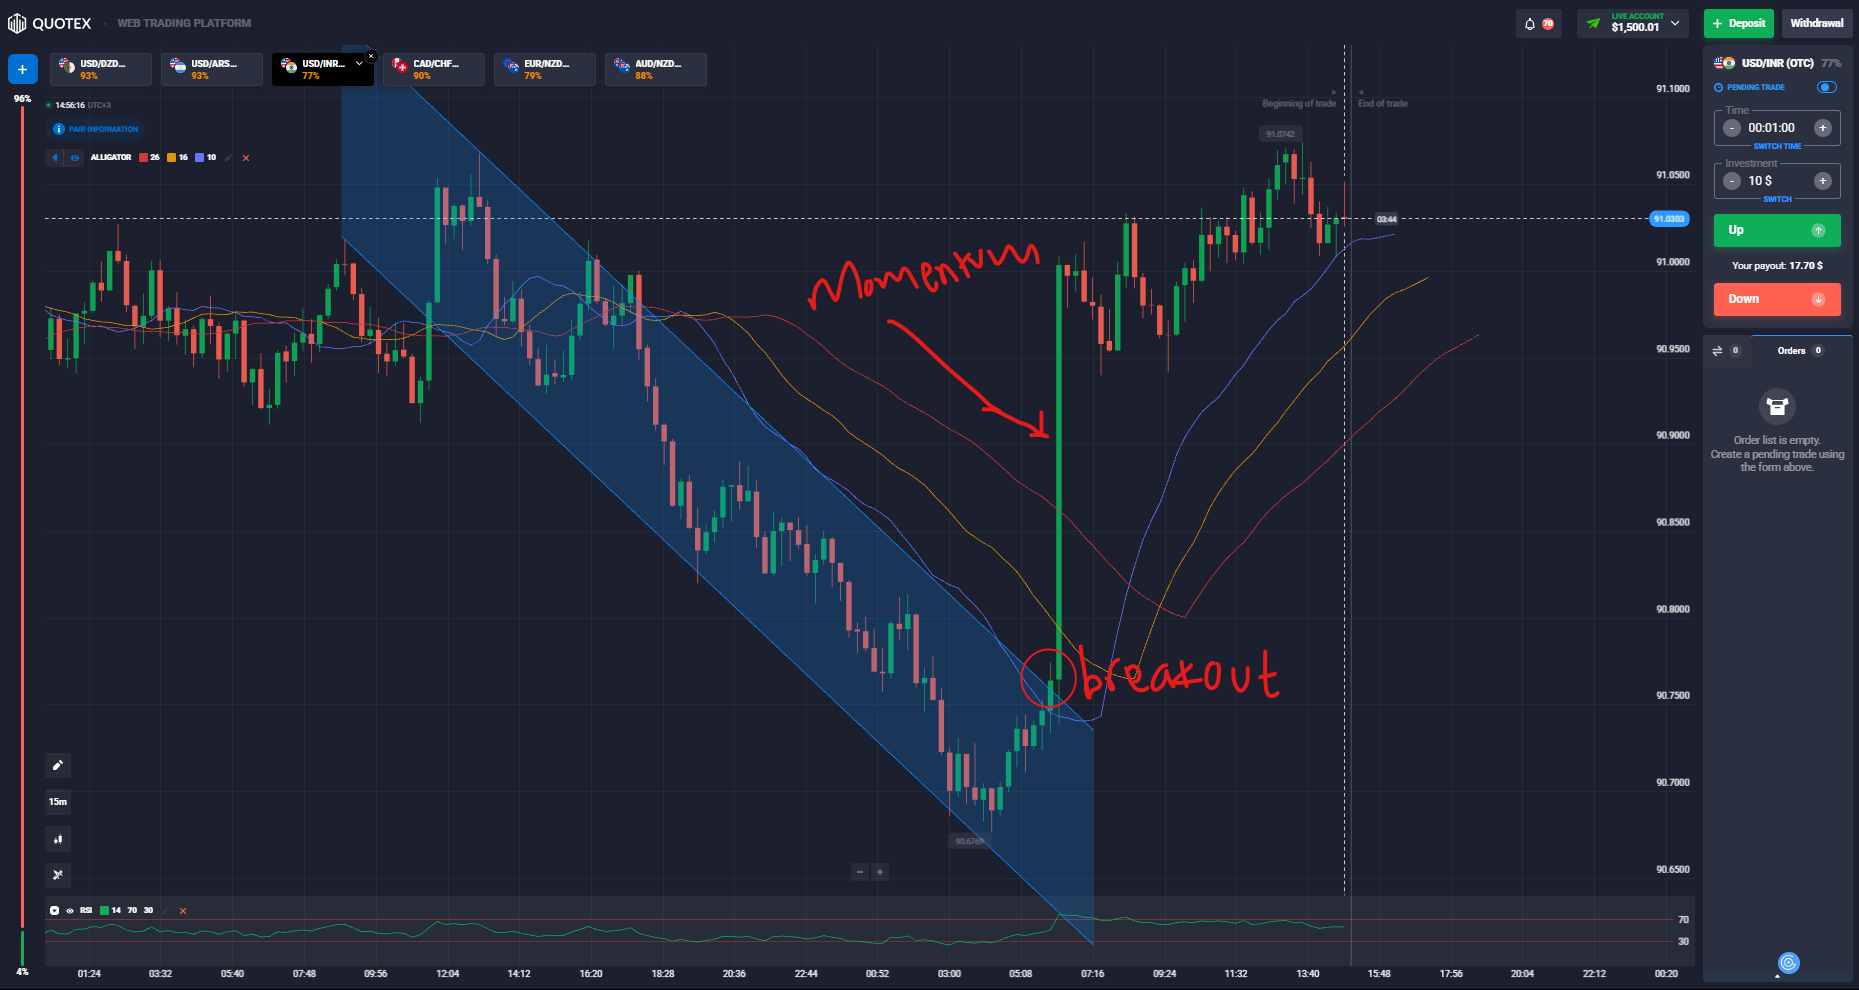1859x990 pixels.
Task: Click the 91.0742 high price marker
Action: [x=1280, y=134]
